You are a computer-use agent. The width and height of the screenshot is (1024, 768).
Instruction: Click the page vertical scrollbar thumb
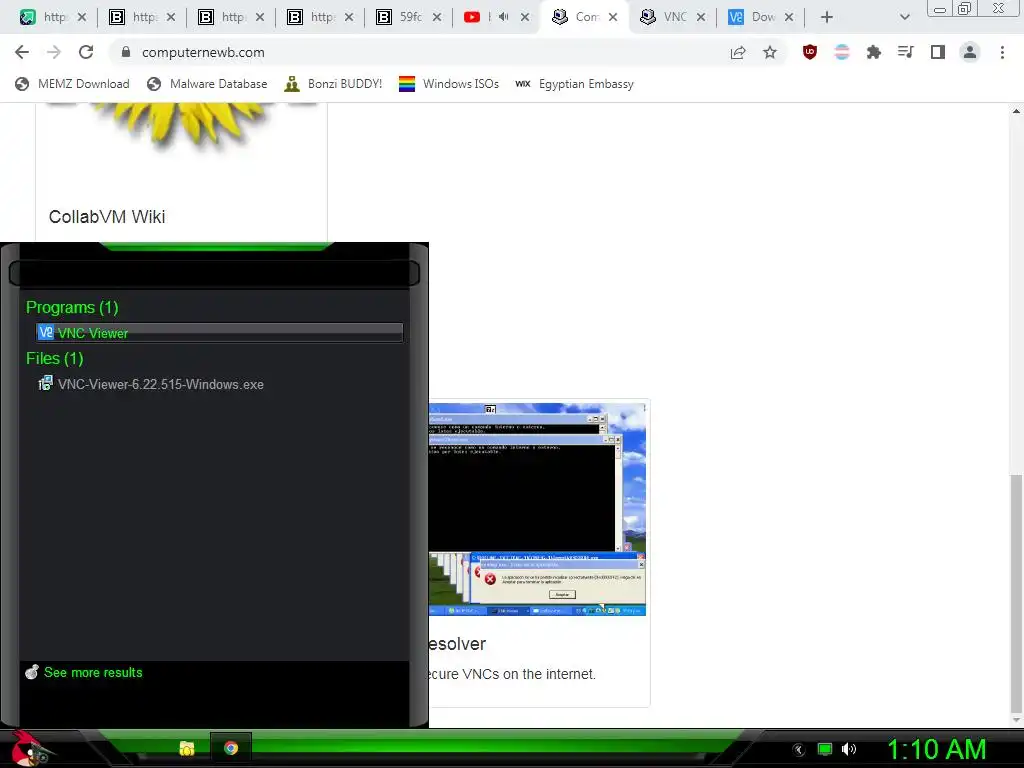click(x=1016, y=594)
